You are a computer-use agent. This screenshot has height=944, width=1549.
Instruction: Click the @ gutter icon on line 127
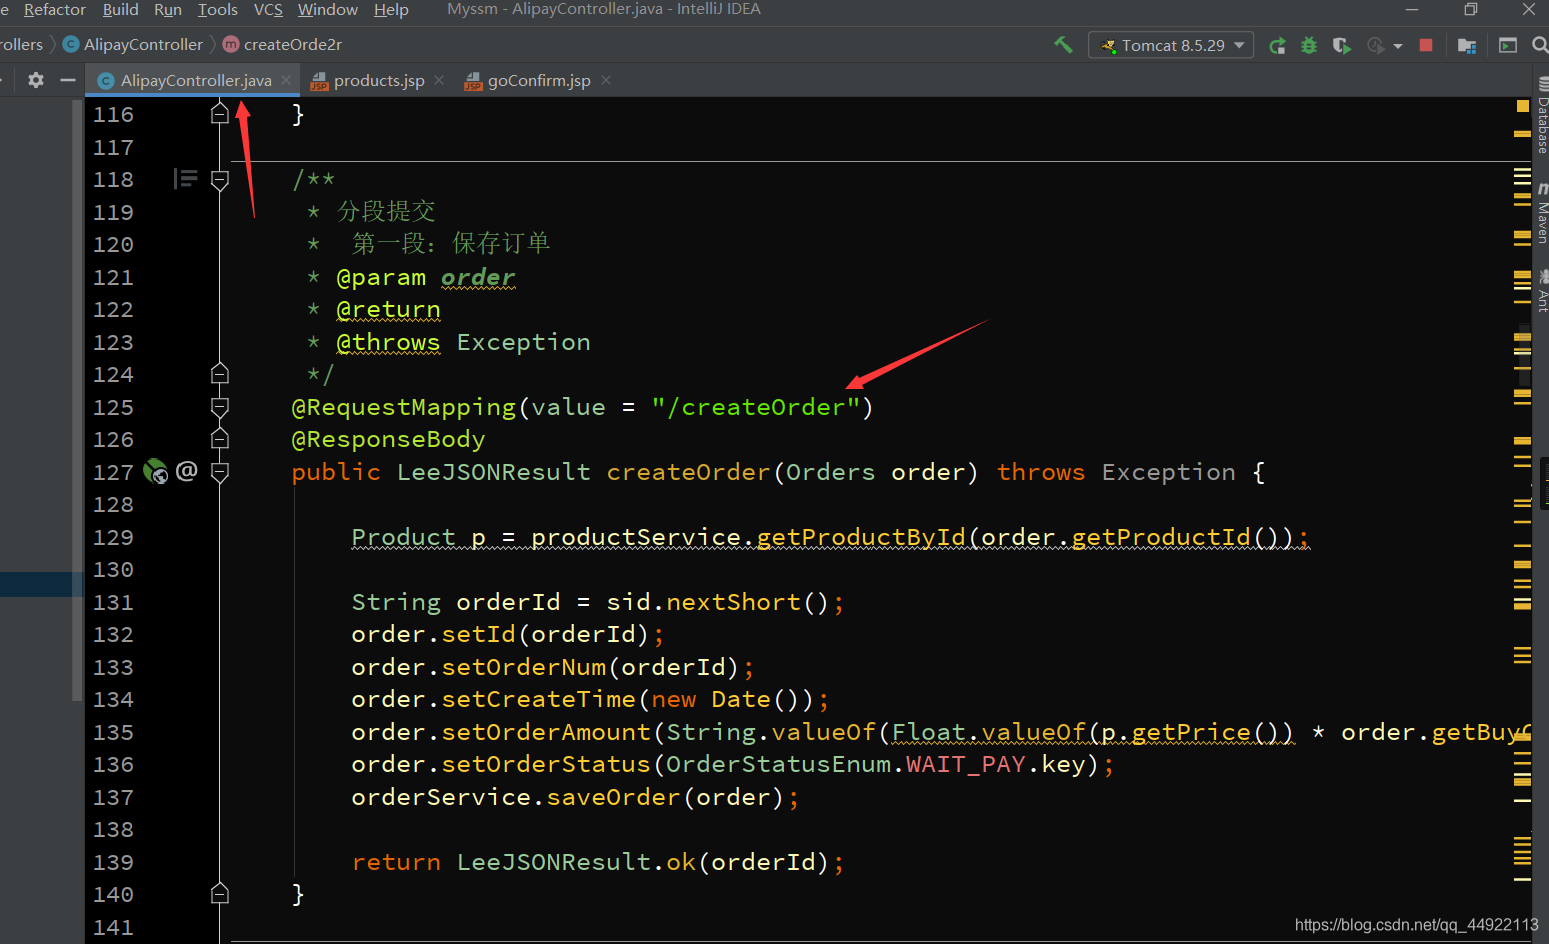[187, 471]
